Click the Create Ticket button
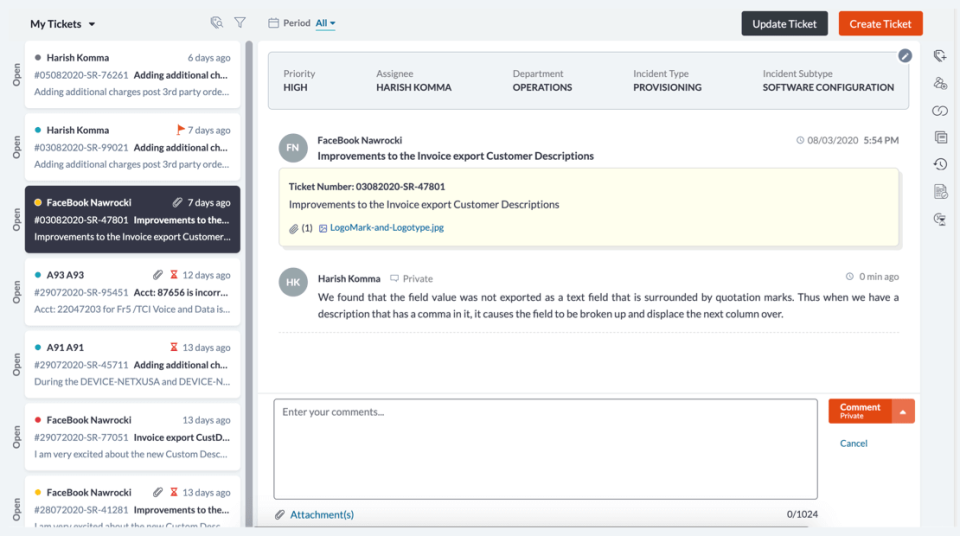 click(x=880, y=24)
